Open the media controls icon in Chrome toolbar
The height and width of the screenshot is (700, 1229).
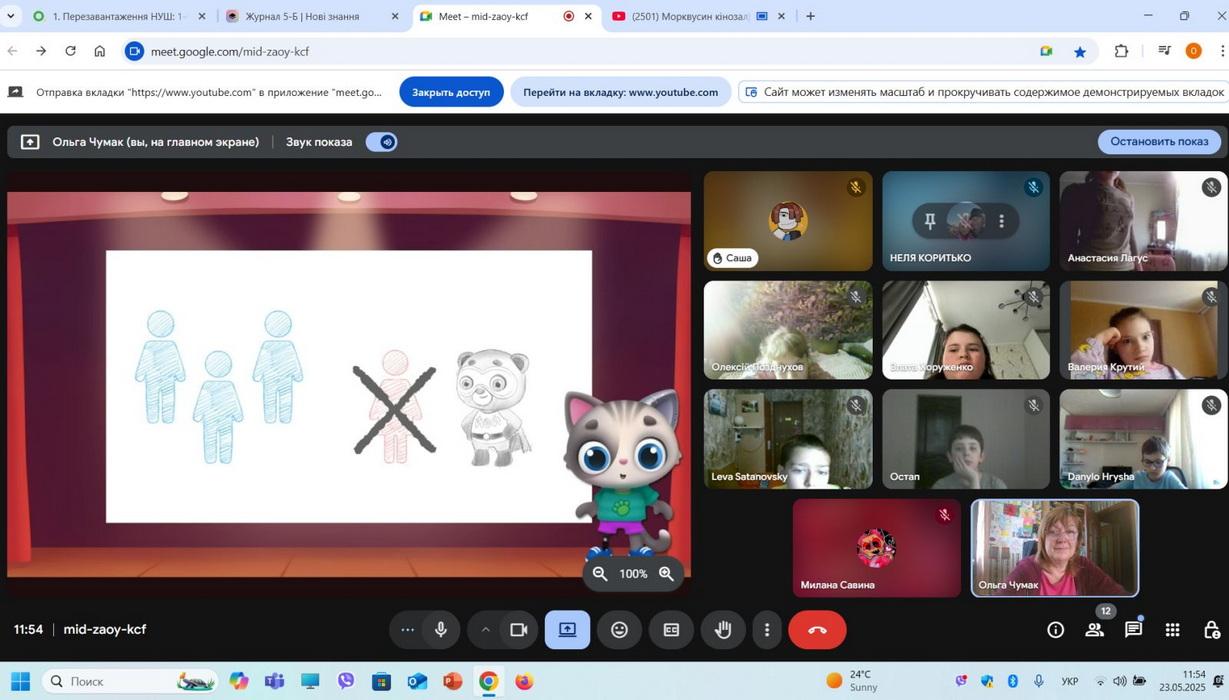pos(1164,51)
